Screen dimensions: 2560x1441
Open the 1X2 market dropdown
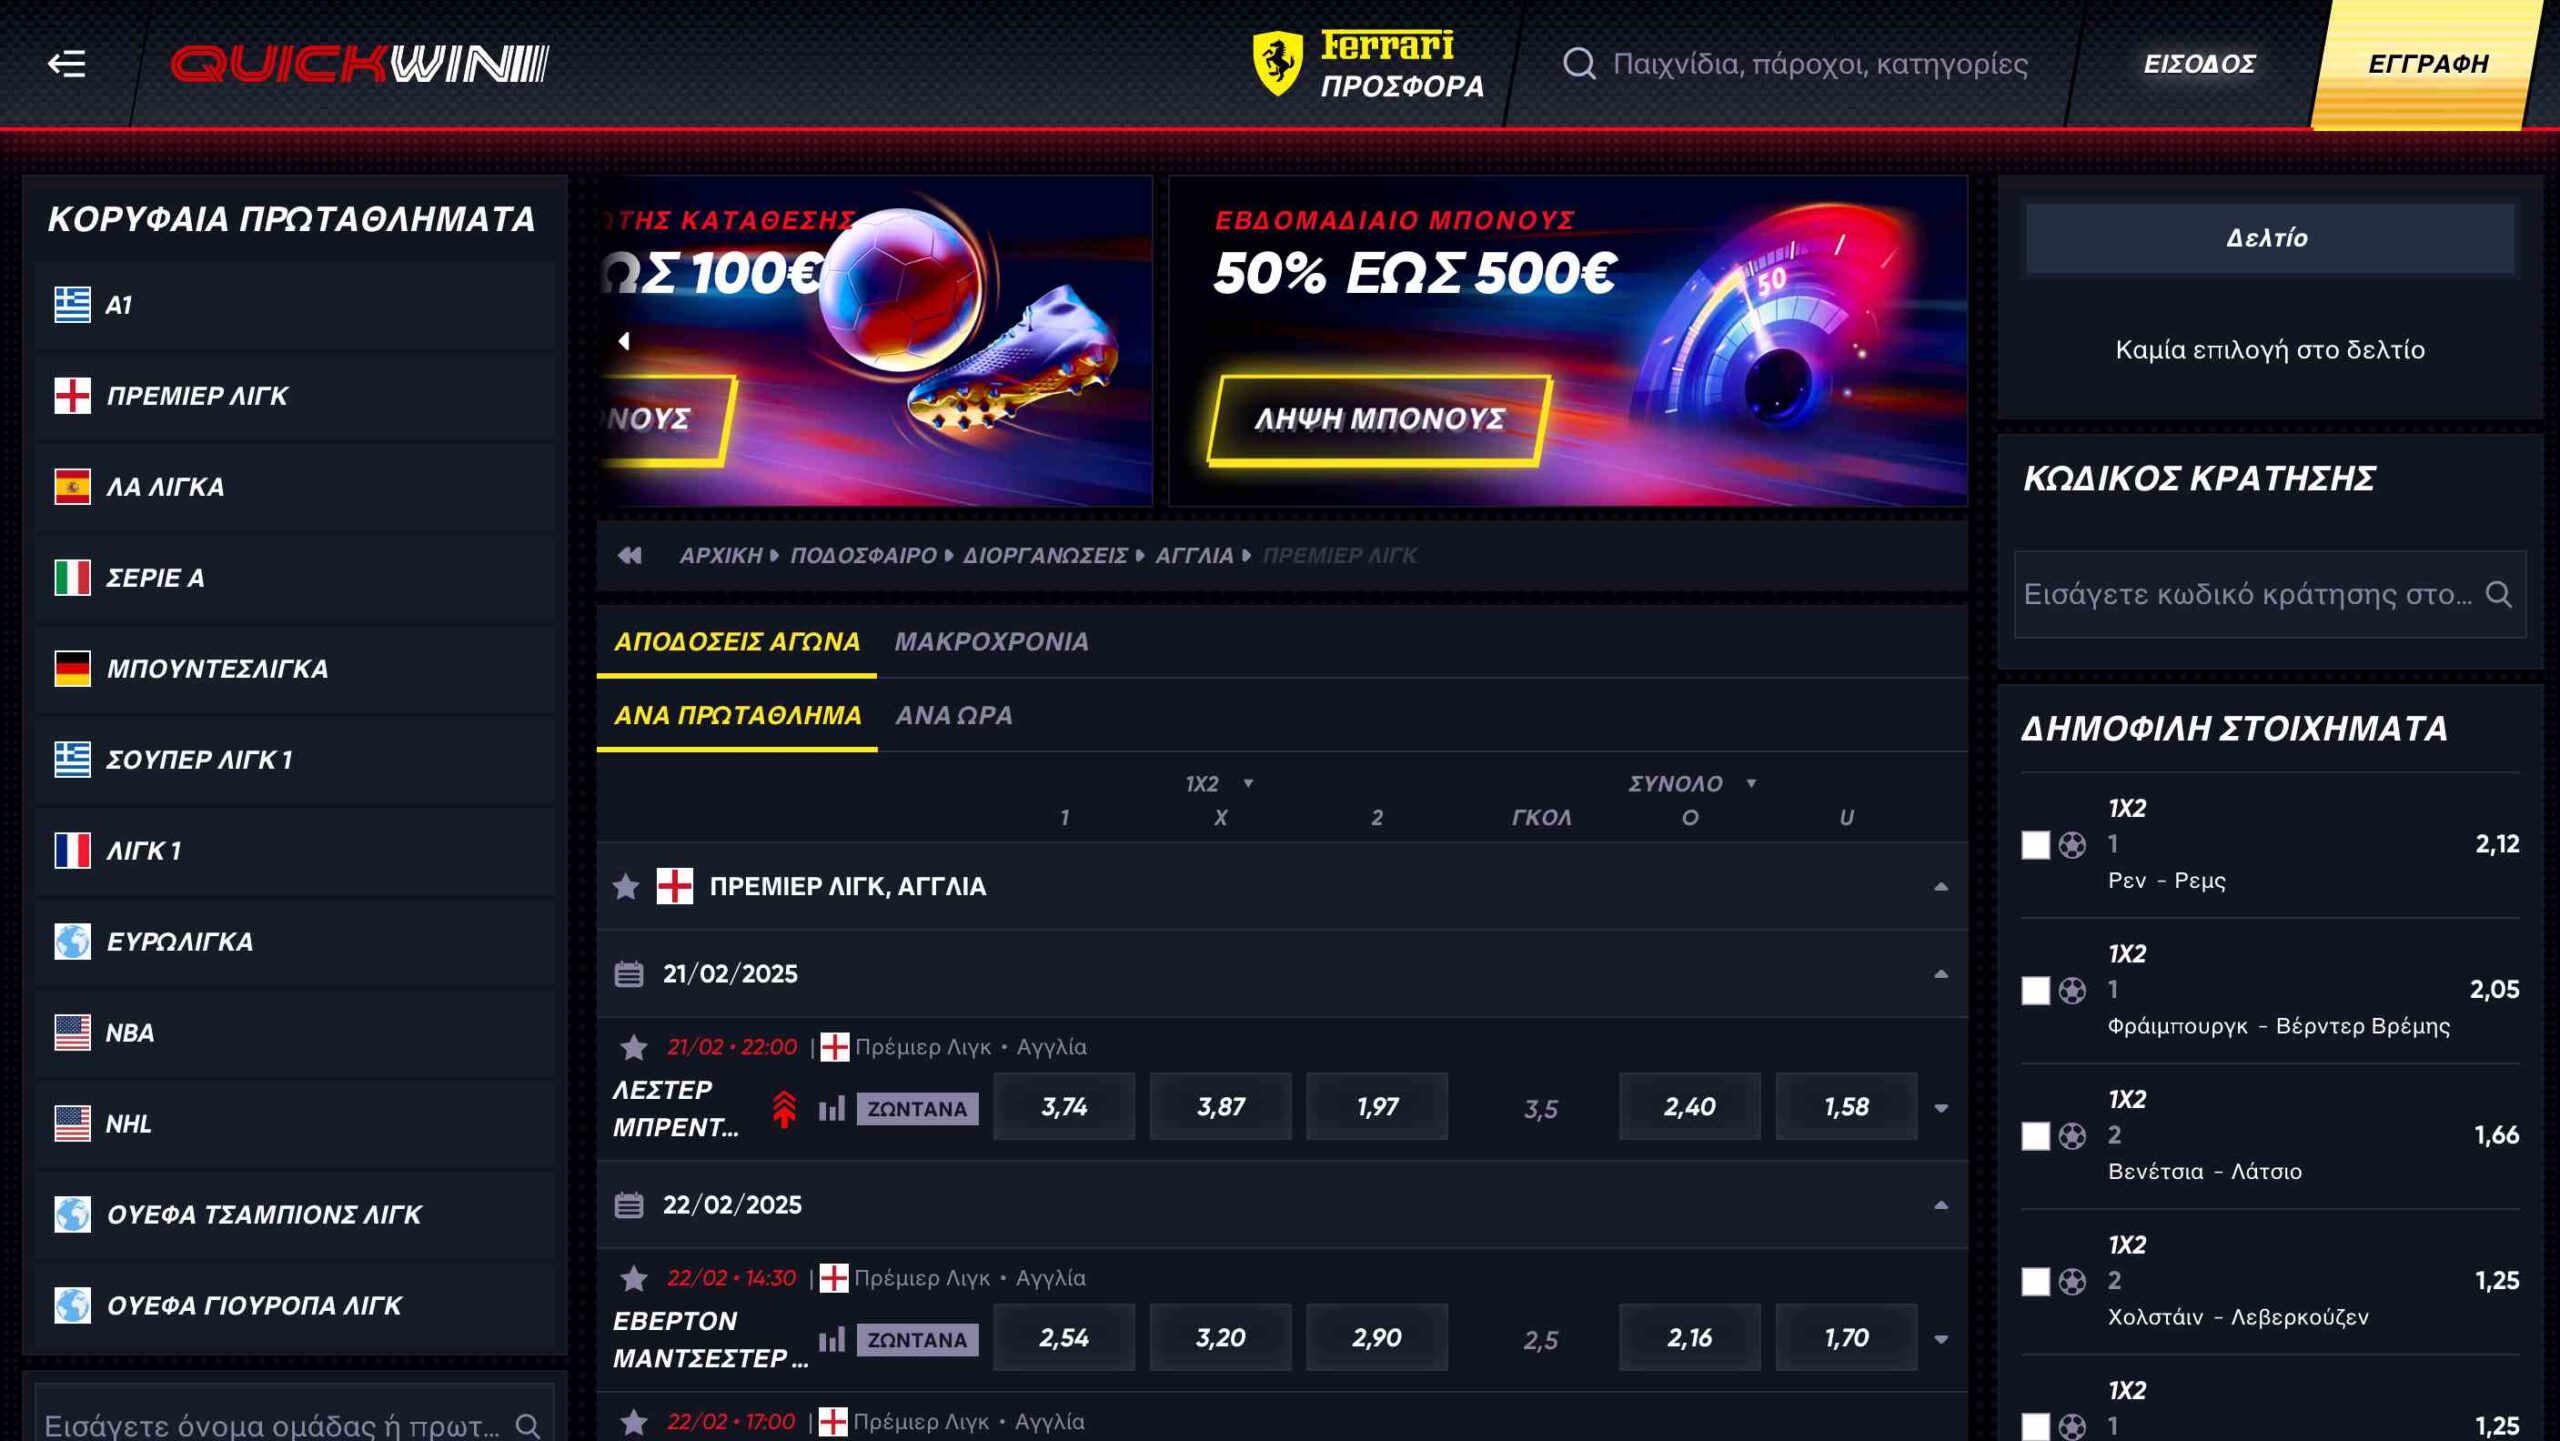[1219, 783]
